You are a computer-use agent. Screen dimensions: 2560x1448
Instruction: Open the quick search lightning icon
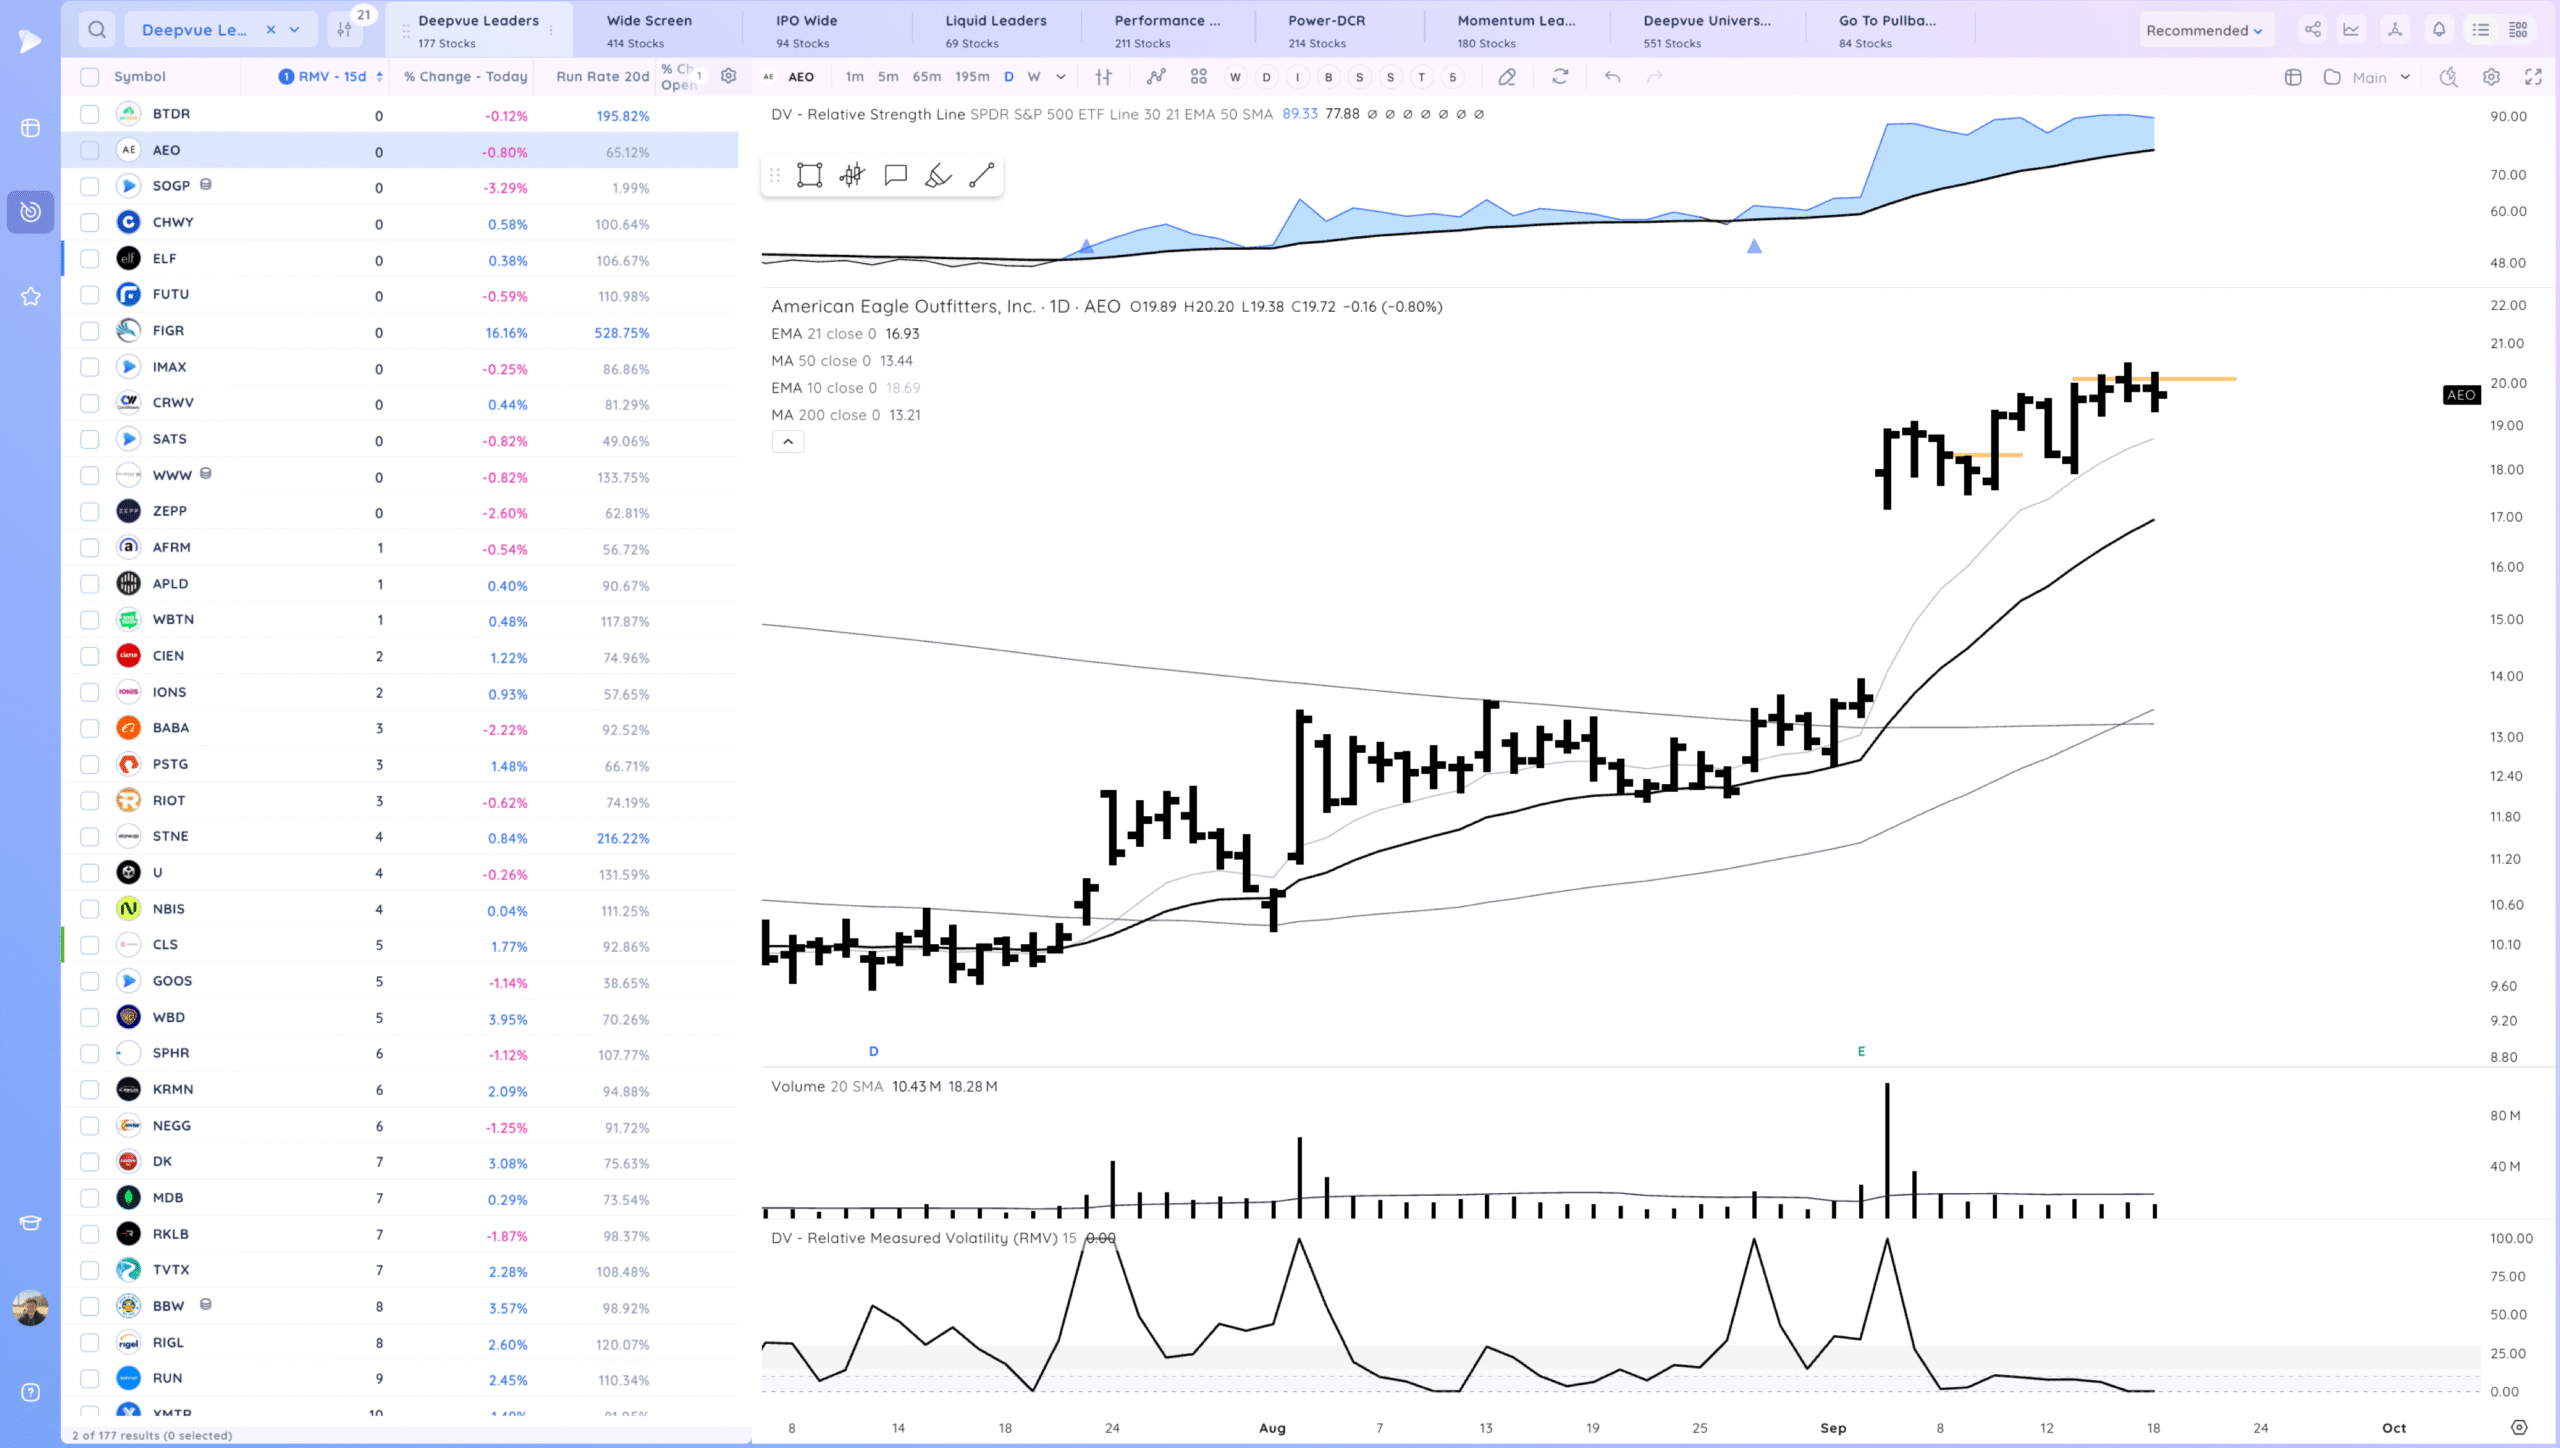point(2448,77)
